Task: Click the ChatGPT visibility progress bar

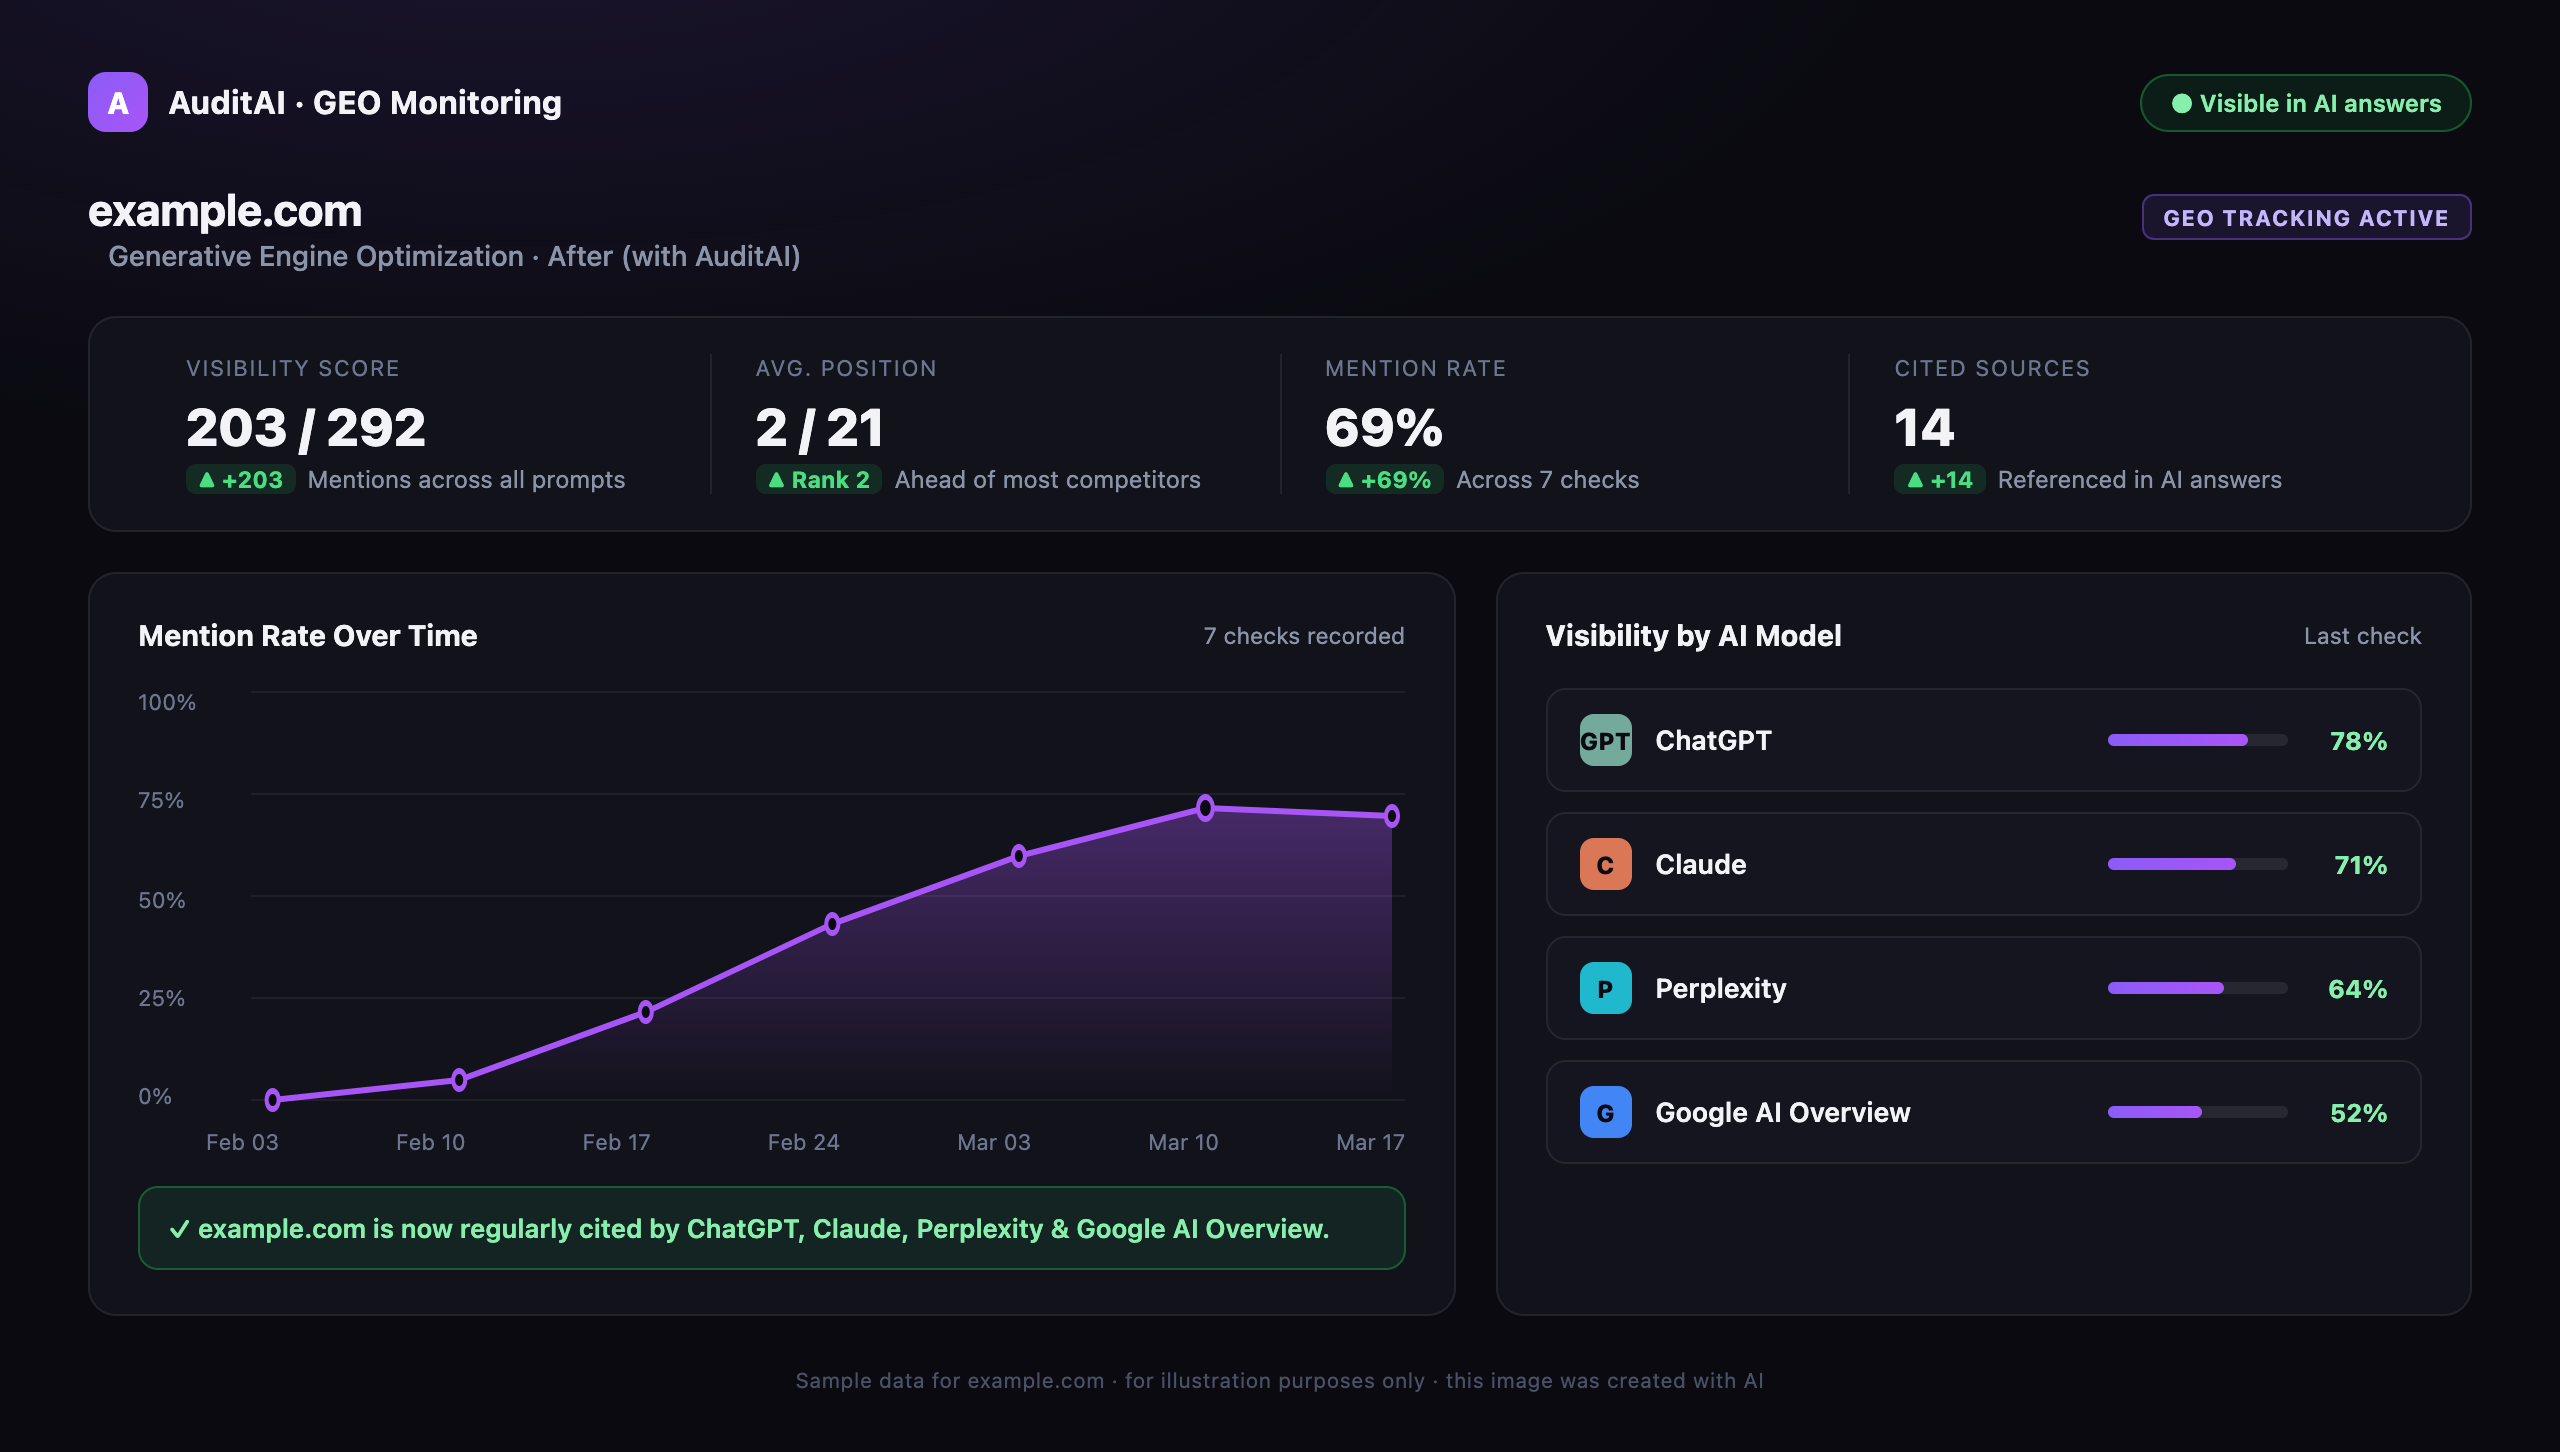Action: tap(2197, 740)
